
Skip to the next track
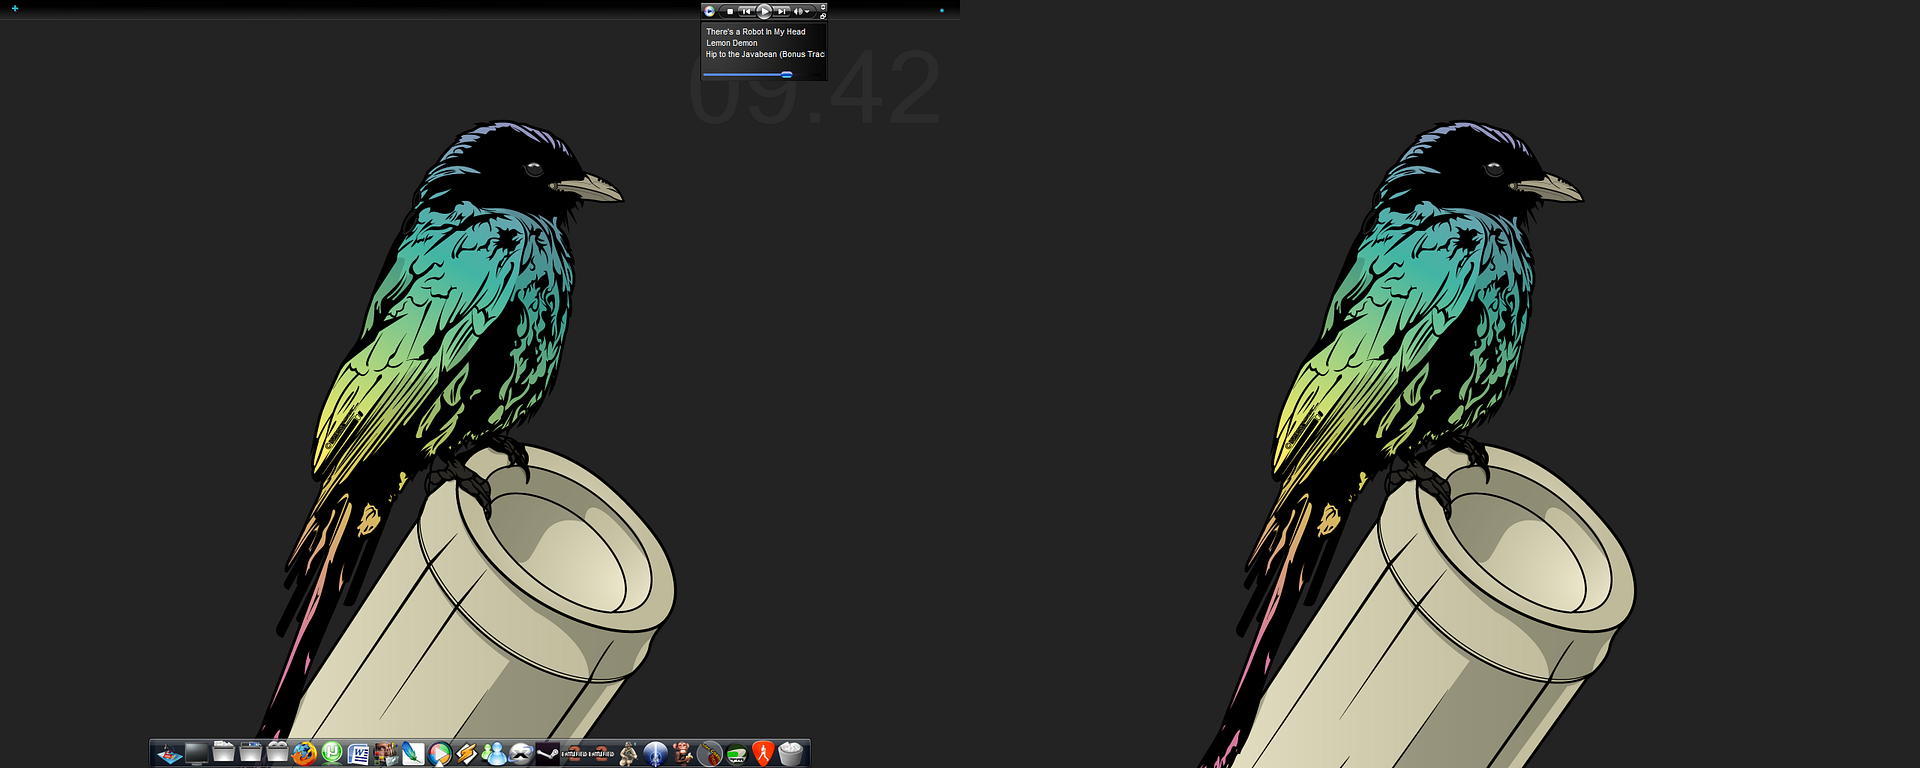pyautogui.click(x=782, y=11)
